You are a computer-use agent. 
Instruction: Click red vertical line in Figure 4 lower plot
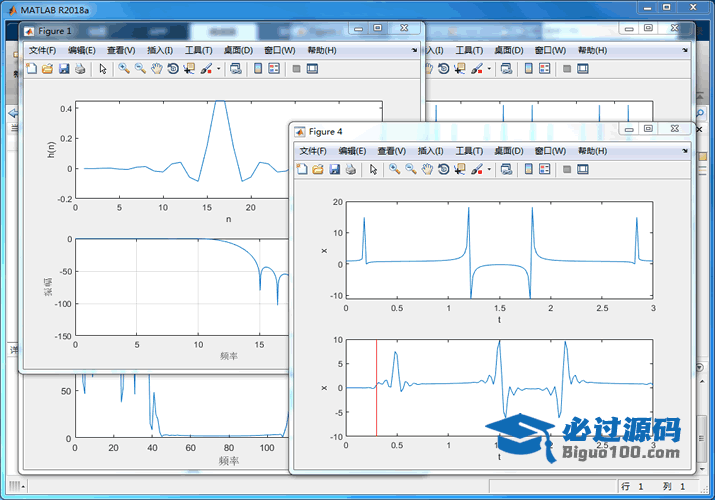376,400
